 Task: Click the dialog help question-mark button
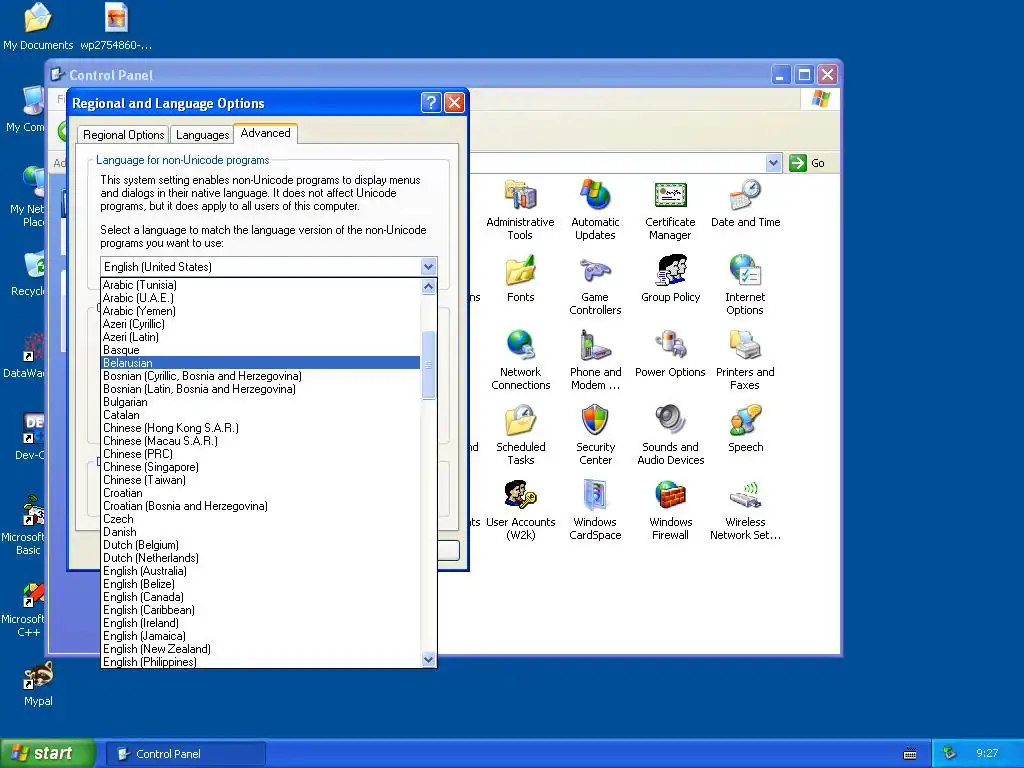pyautogui.click(x=431, y=103)
